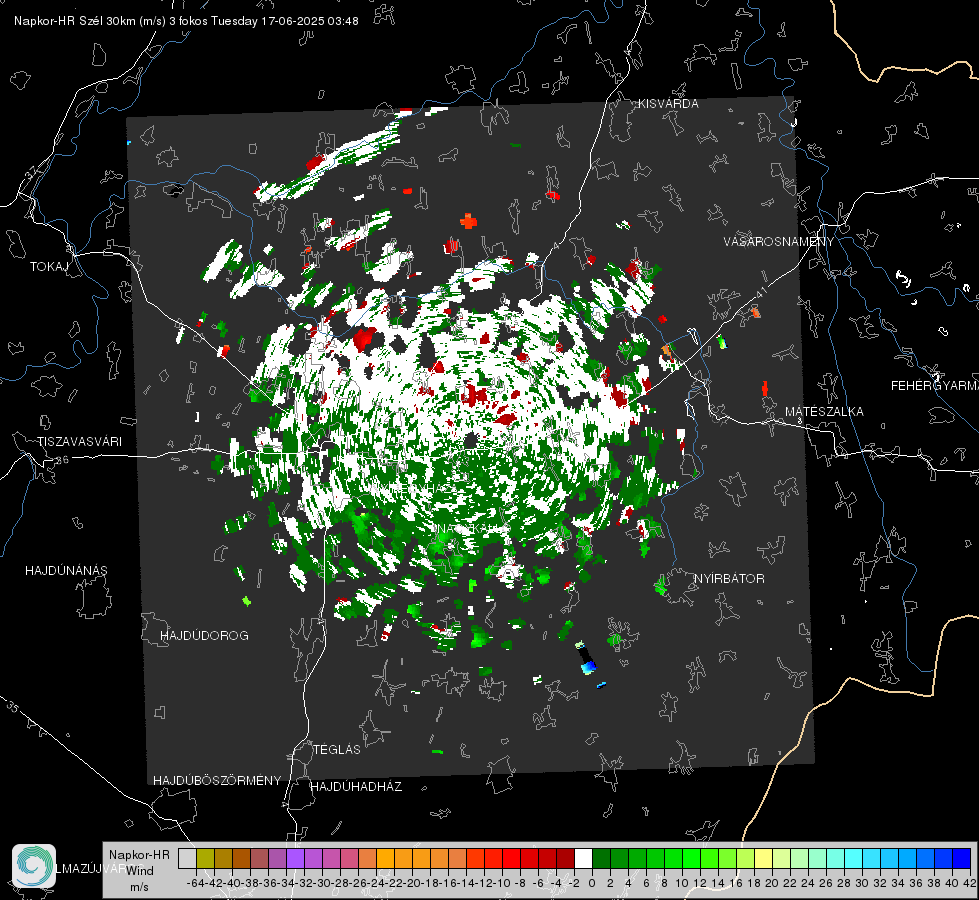Select the light grey swatch at legend start
This screenshot has width=979, height=900.
(187, 858)
